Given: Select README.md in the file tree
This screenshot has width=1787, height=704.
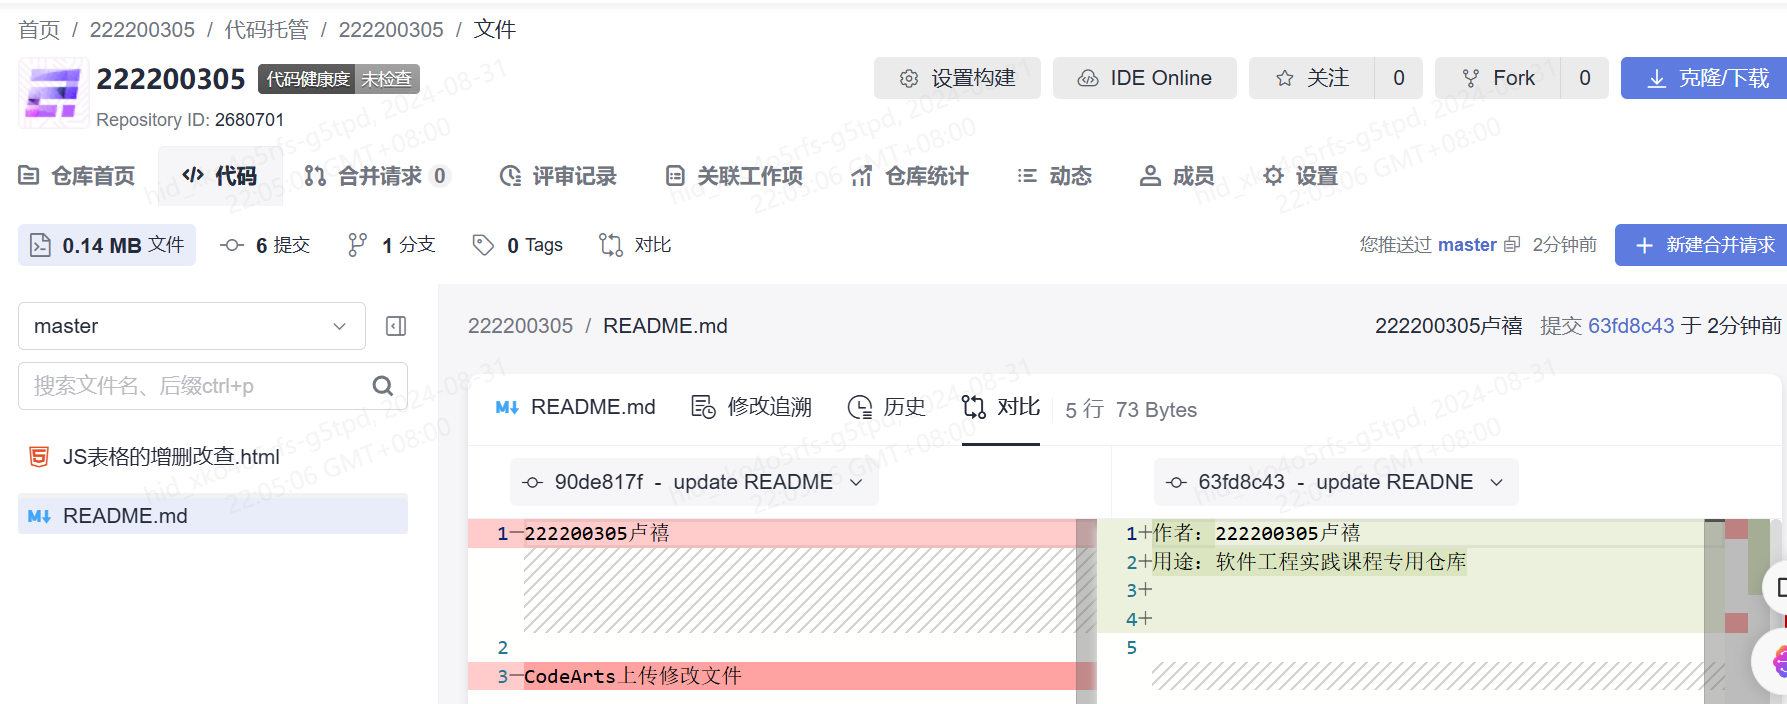Looking at the screenshot, I should 213,515.
